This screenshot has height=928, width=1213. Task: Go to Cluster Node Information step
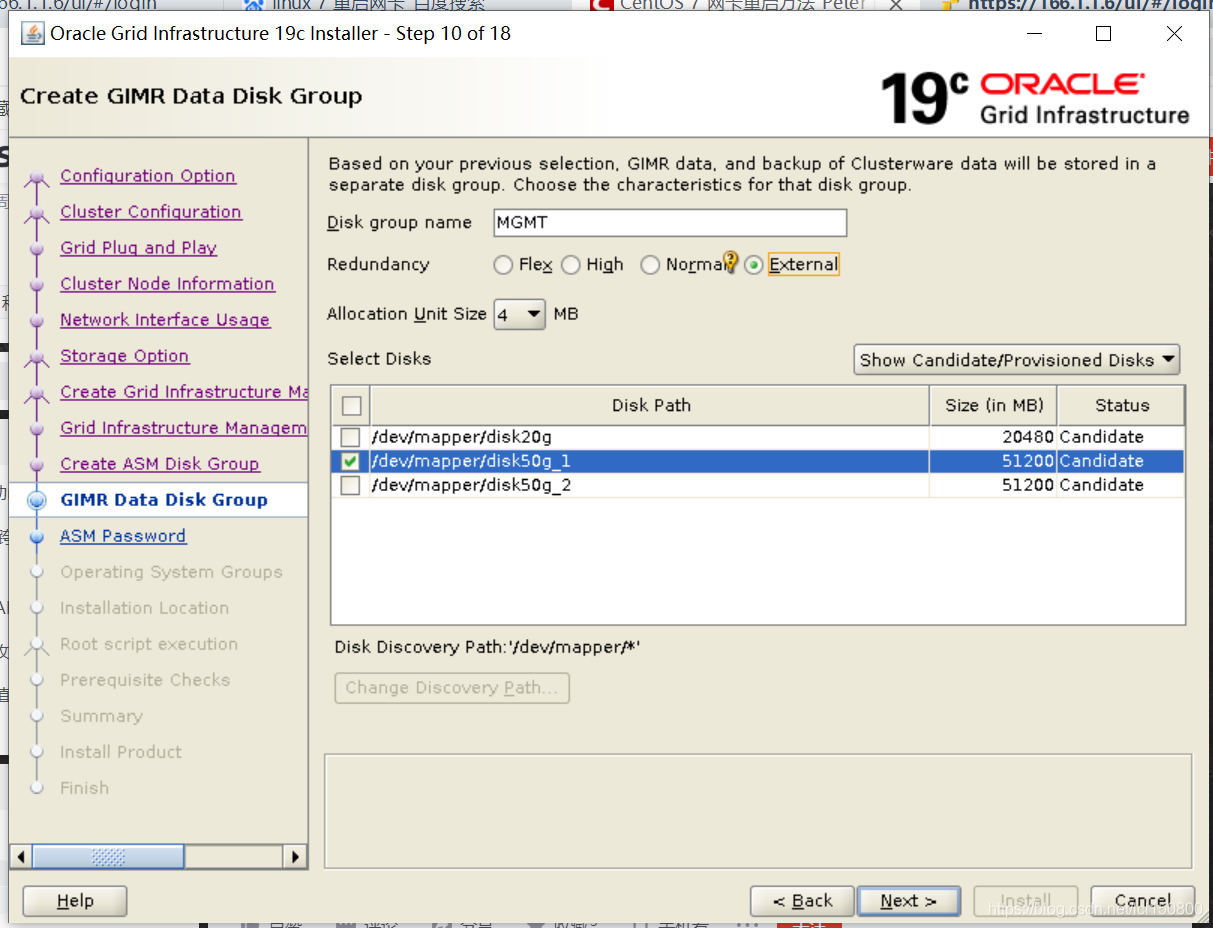point(167,284)
